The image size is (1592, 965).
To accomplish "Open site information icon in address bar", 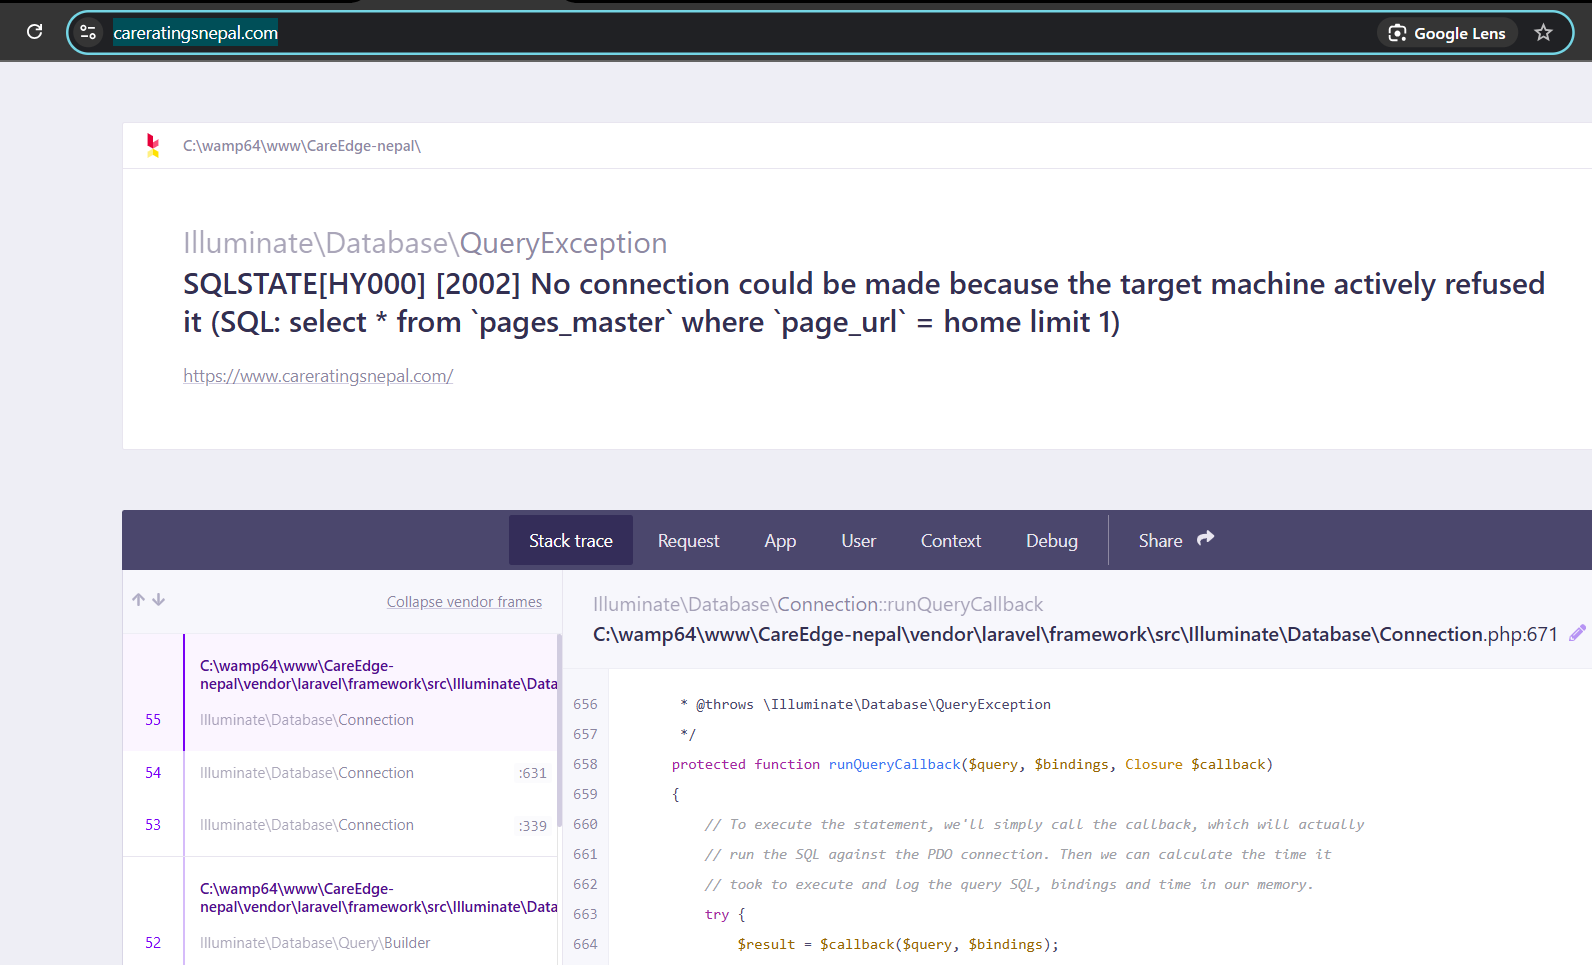I will 88,32.
